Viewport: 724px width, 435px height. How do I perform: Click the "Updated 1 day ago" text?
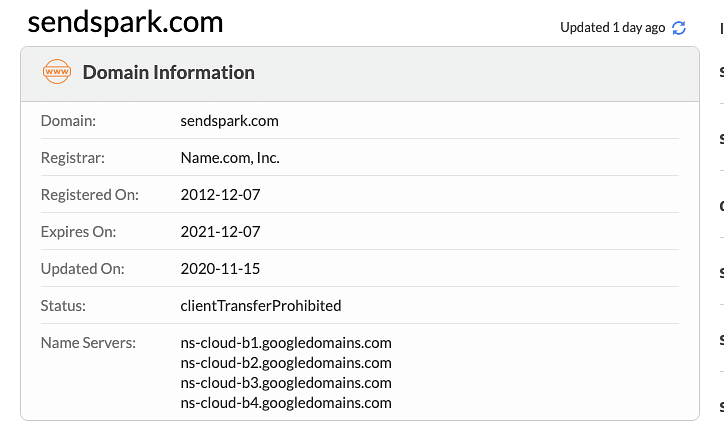612,28
